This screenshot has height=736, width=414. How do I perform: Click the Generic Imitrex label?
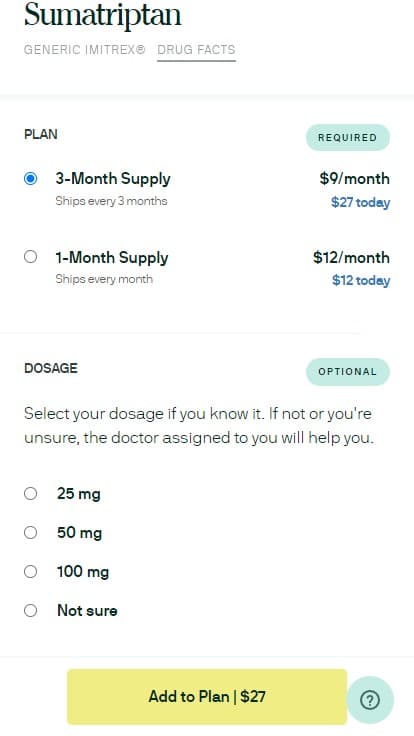pyautogui.click(x=84, y=50)
